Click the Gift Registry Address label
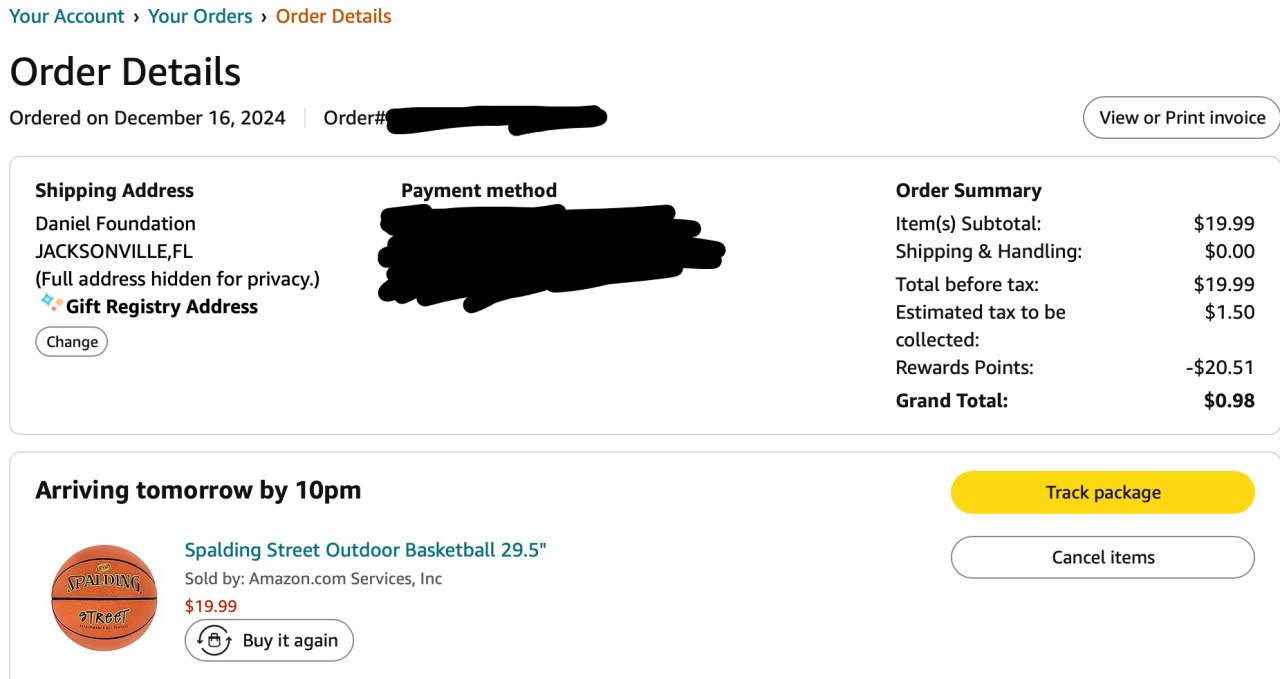Image resolution: width=1280 pixels, height=679 pixels. tap(162, 307)
